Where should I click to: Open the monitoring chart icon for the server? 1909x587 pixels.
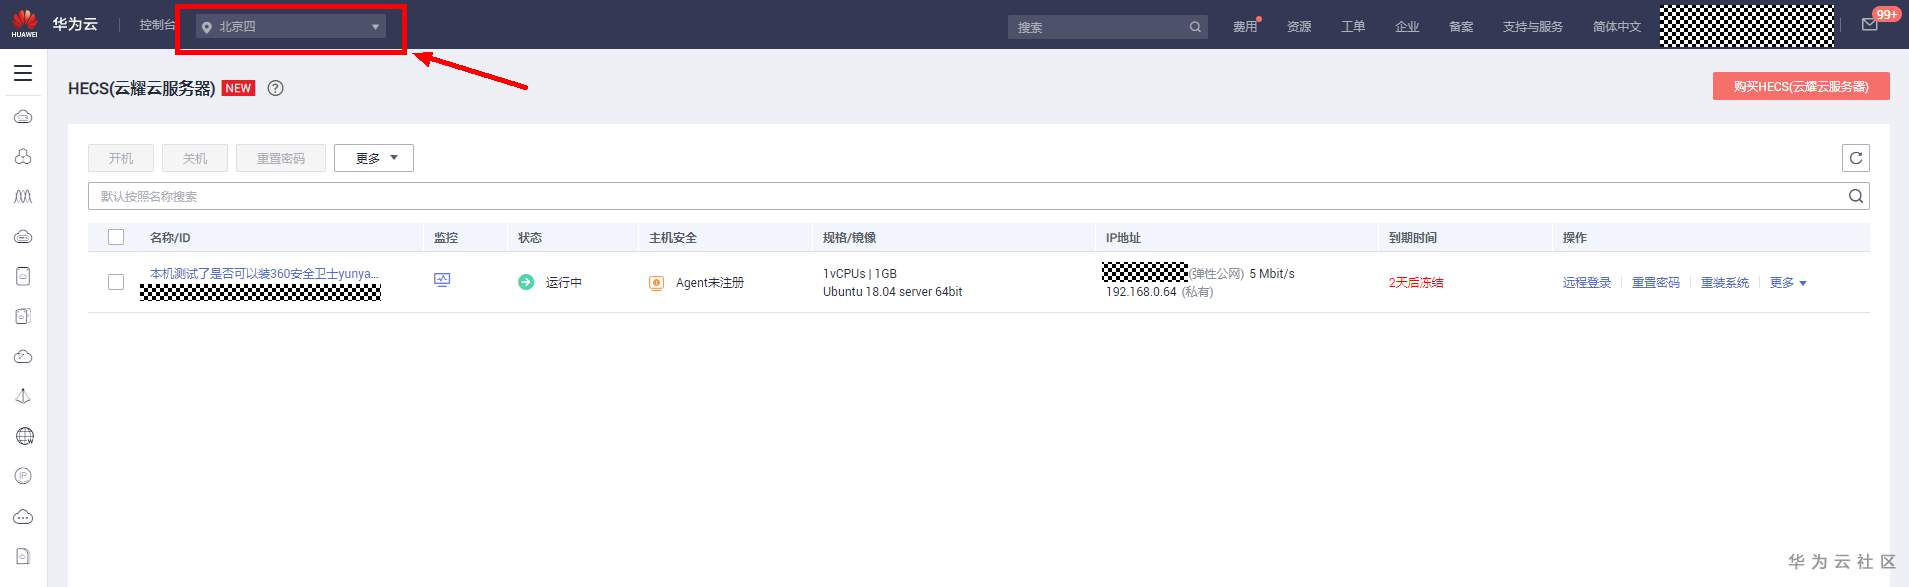click(x=442, y=281)
